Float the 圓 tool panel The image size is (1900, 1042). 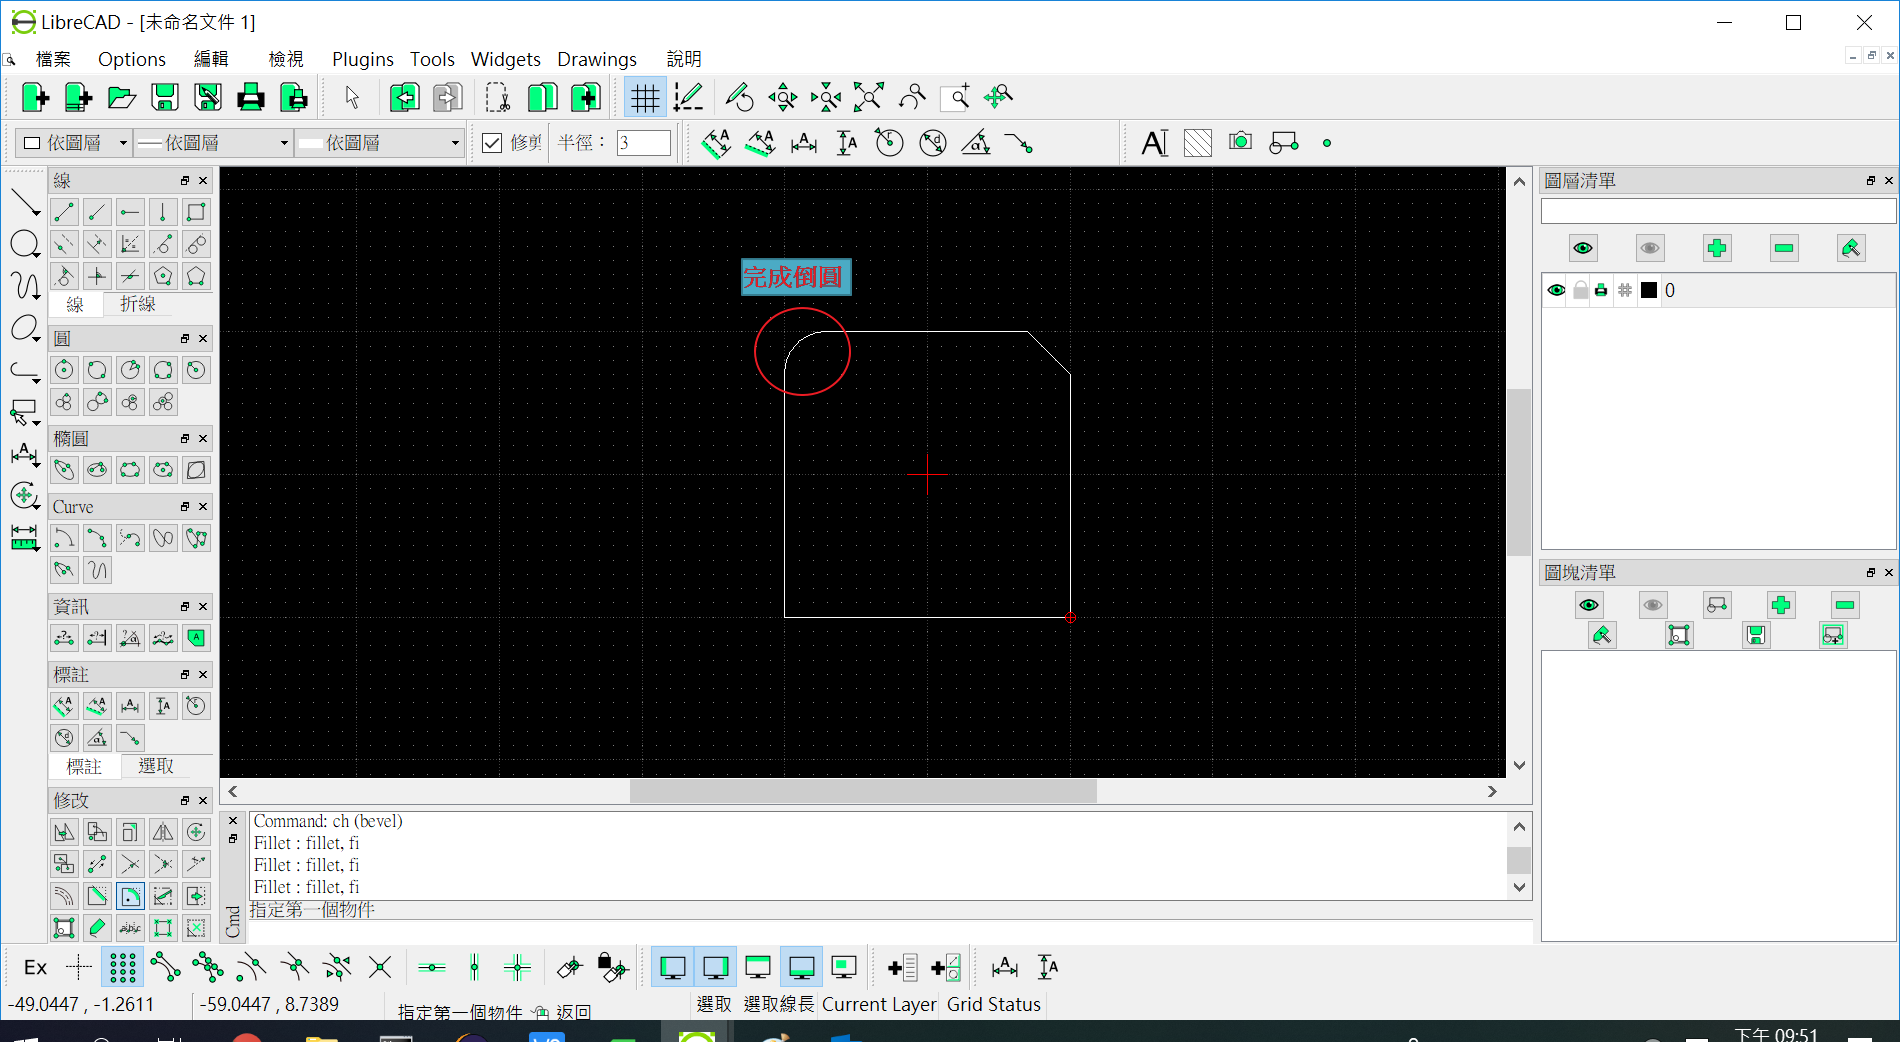(185, 339)
